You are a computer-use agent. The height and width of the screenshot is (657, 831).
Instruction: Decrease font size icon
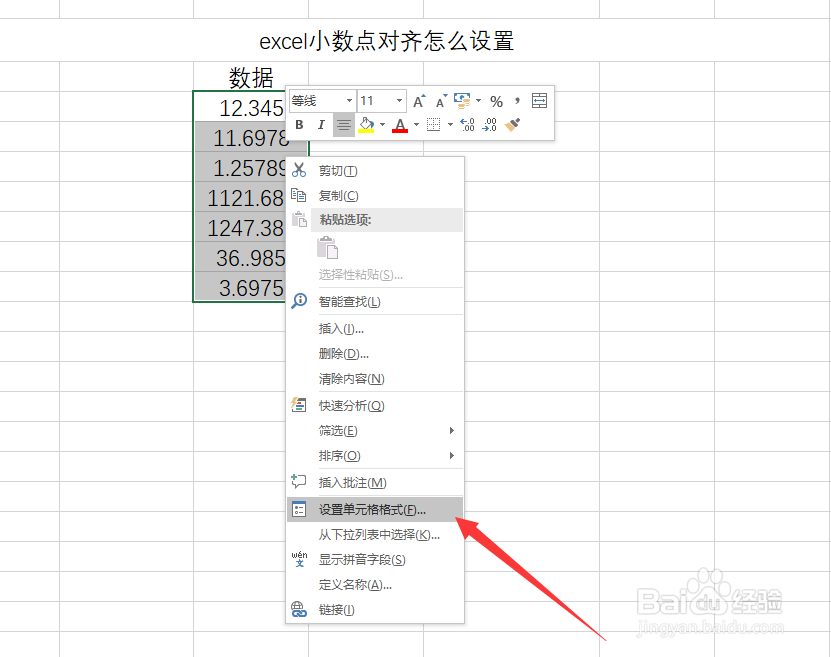441,101
